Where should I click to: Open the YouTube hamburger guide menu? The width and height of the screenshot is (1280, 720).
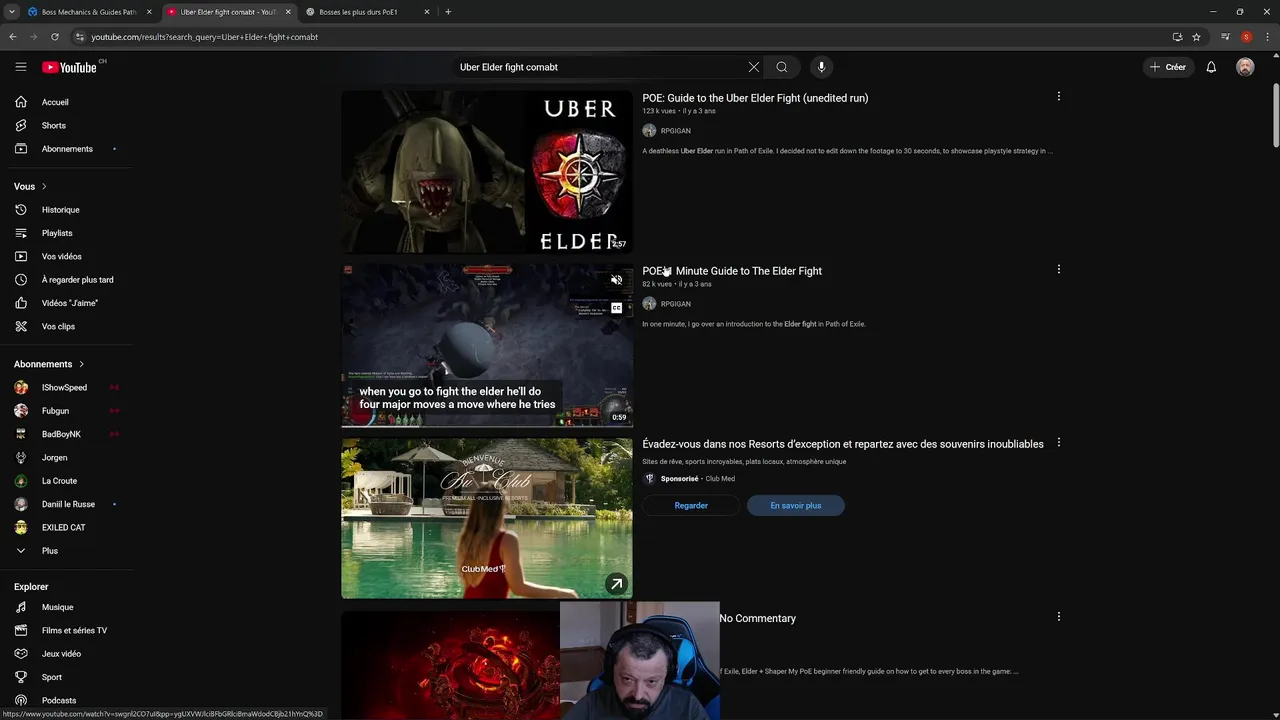[x=21, y=67]
